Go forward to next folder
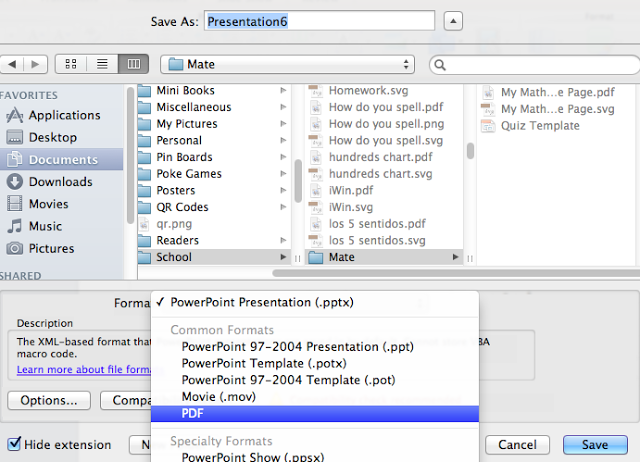Viewport: 640px width, 462px height. click(36, 64)
